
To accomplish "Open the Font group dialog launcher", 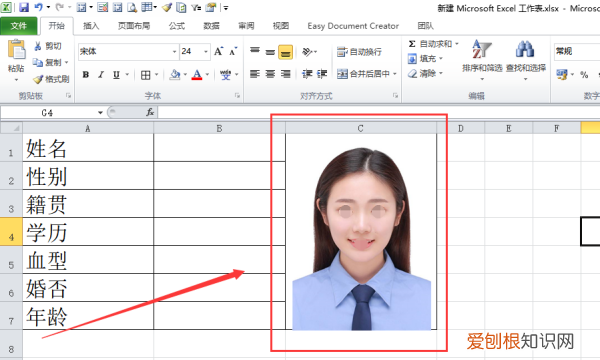I will click(237, 96).
